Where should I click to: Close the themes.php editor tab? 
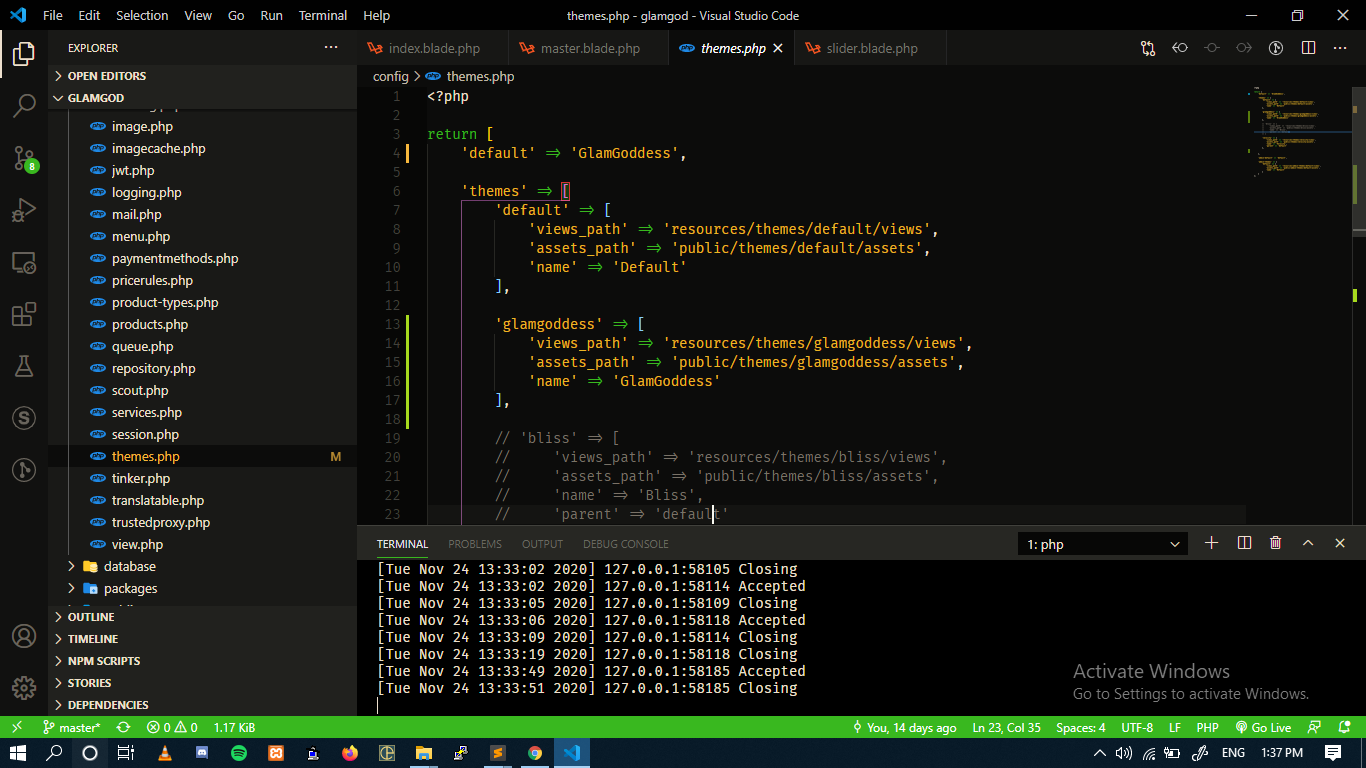(x=777, y=48)
